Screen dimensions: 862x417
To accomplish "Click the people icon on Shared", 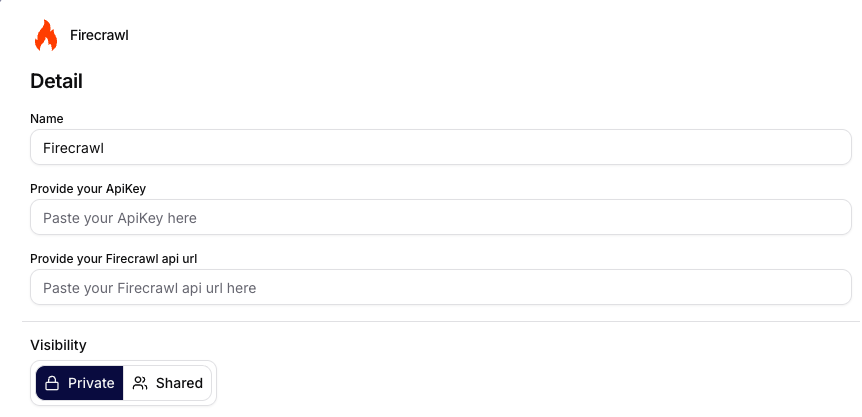I will click(140, 383).
